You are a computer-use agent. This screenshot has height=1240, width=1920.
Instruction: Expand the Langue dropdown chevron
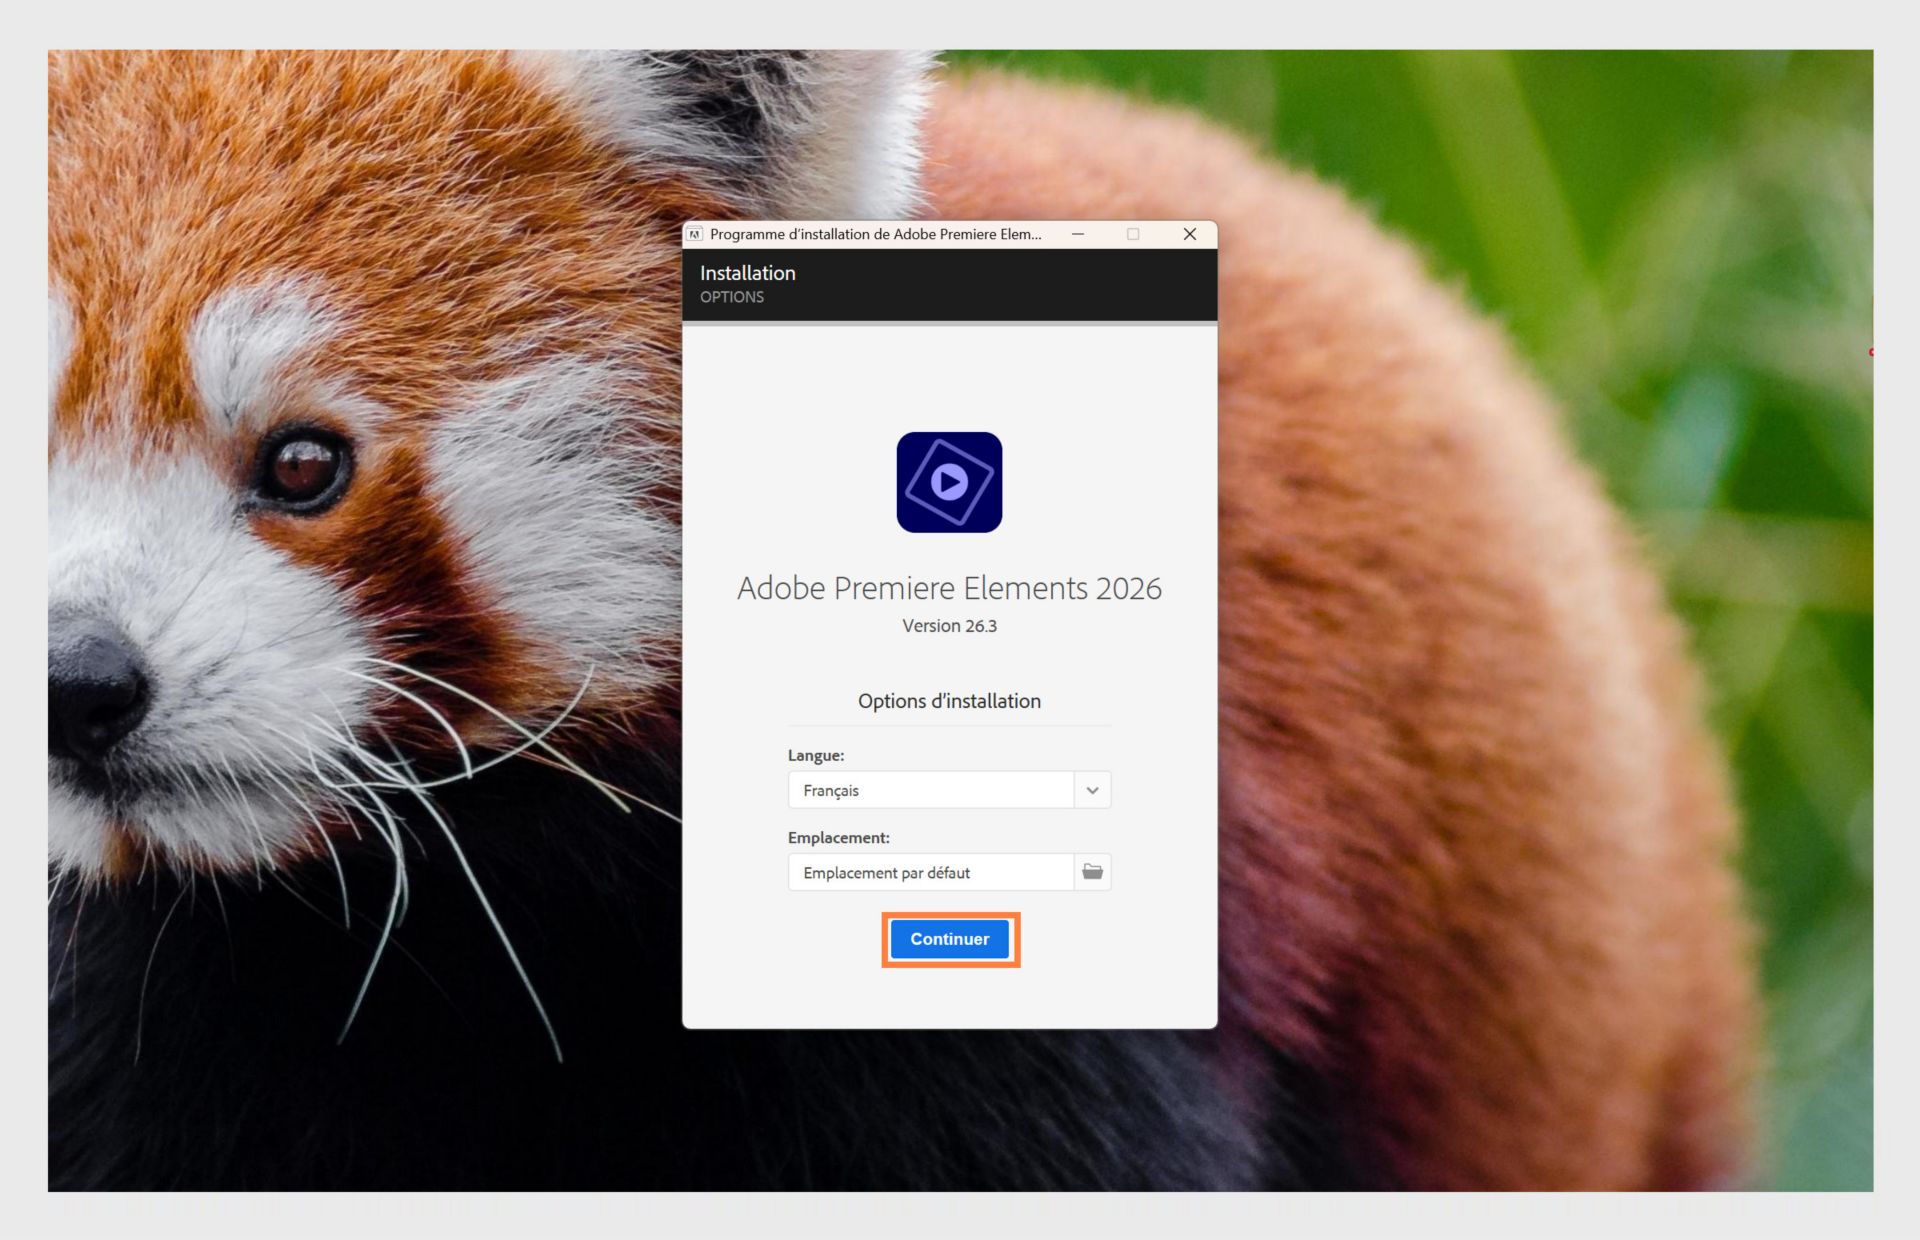(x=1092, y=790)
